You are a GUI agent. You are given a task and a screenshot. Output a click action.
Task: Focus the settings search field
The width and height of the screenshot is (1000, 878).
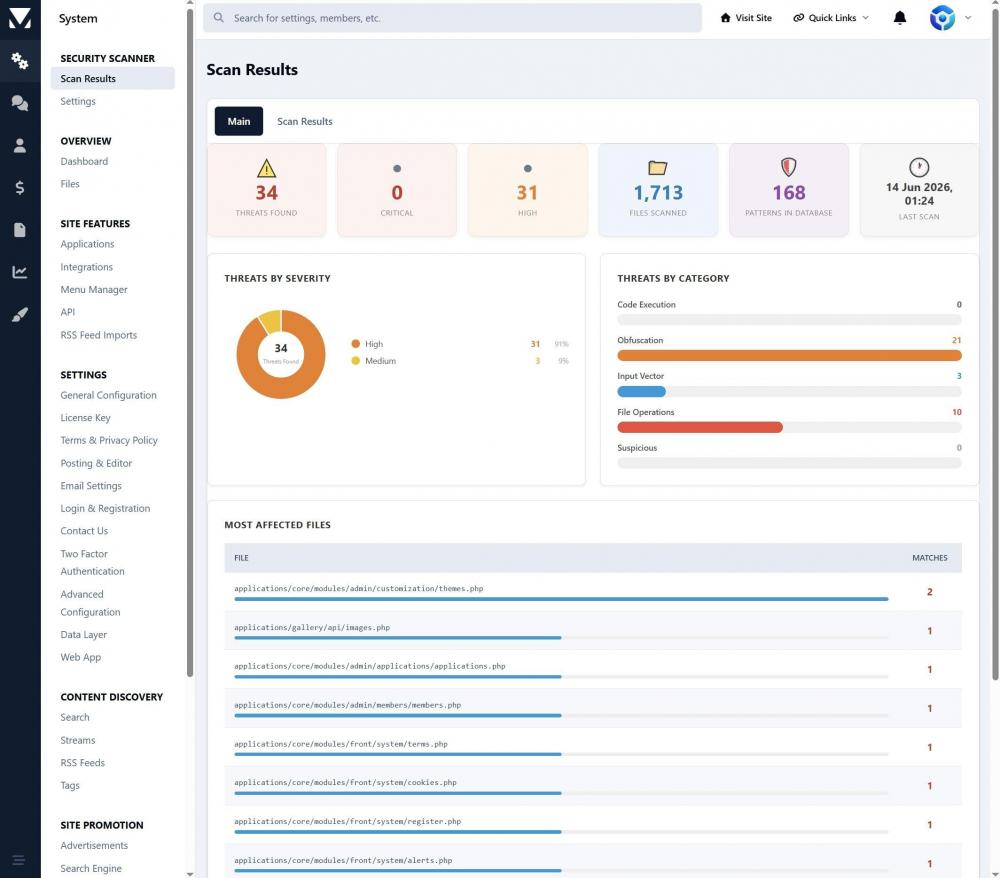[452, 18]
